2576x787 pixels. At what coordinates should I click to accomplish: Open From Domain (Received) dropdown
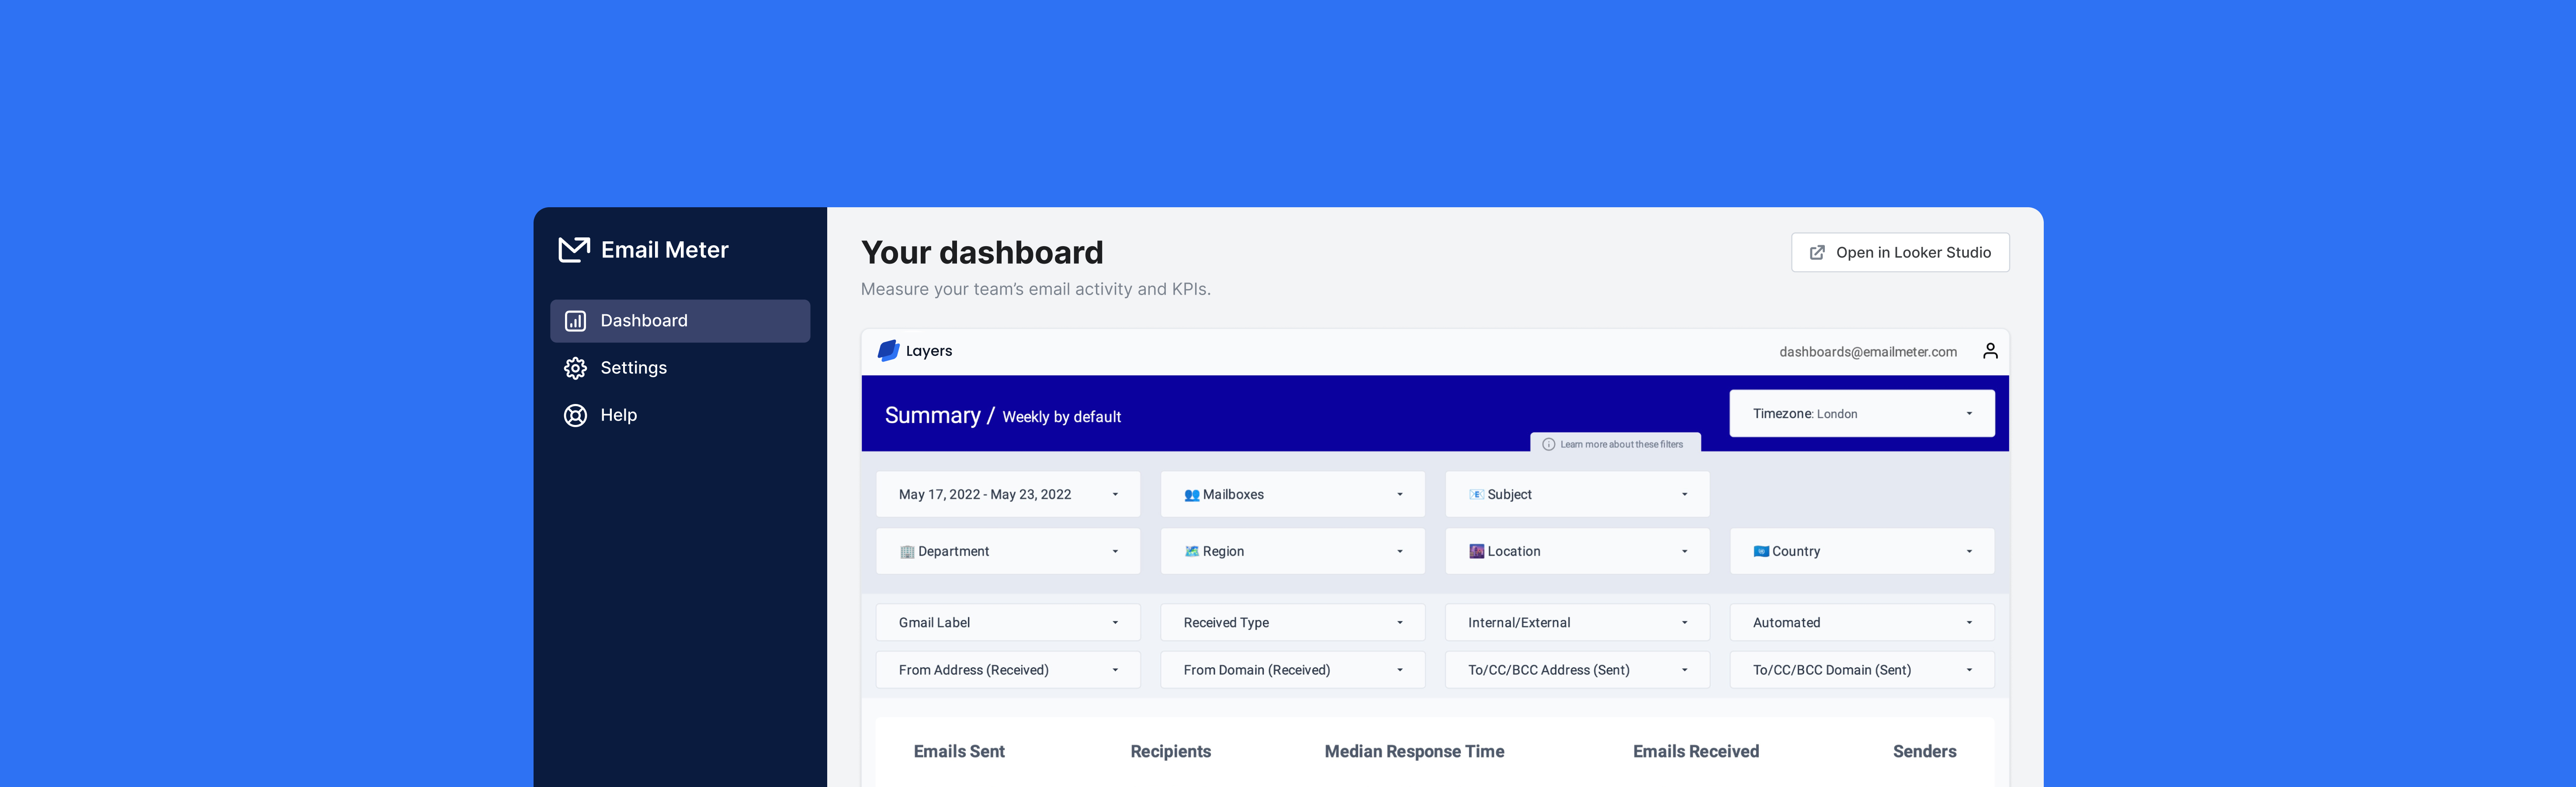click(1292, 670)
